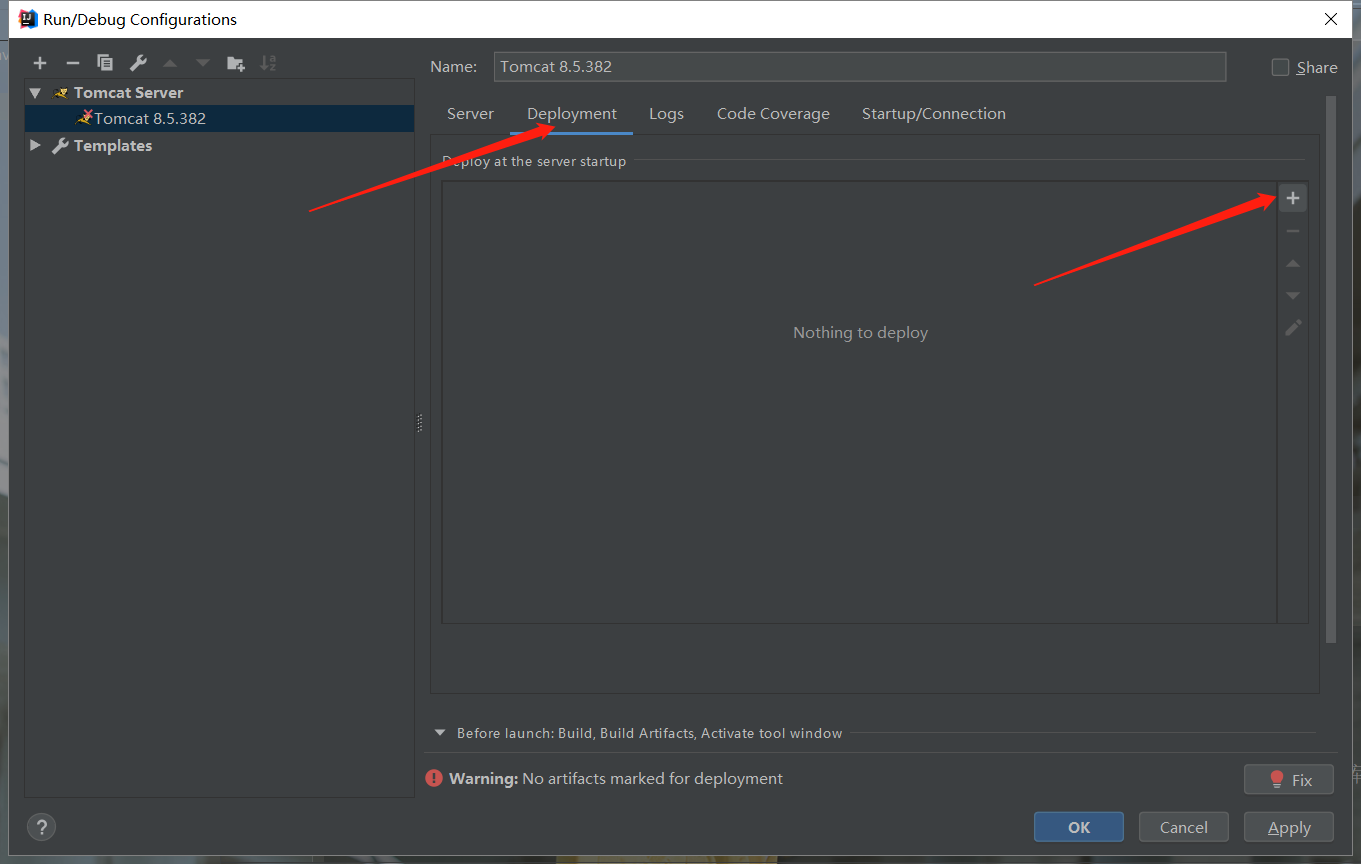
Task: Switch to the Server tab
Action: [470, 114]
